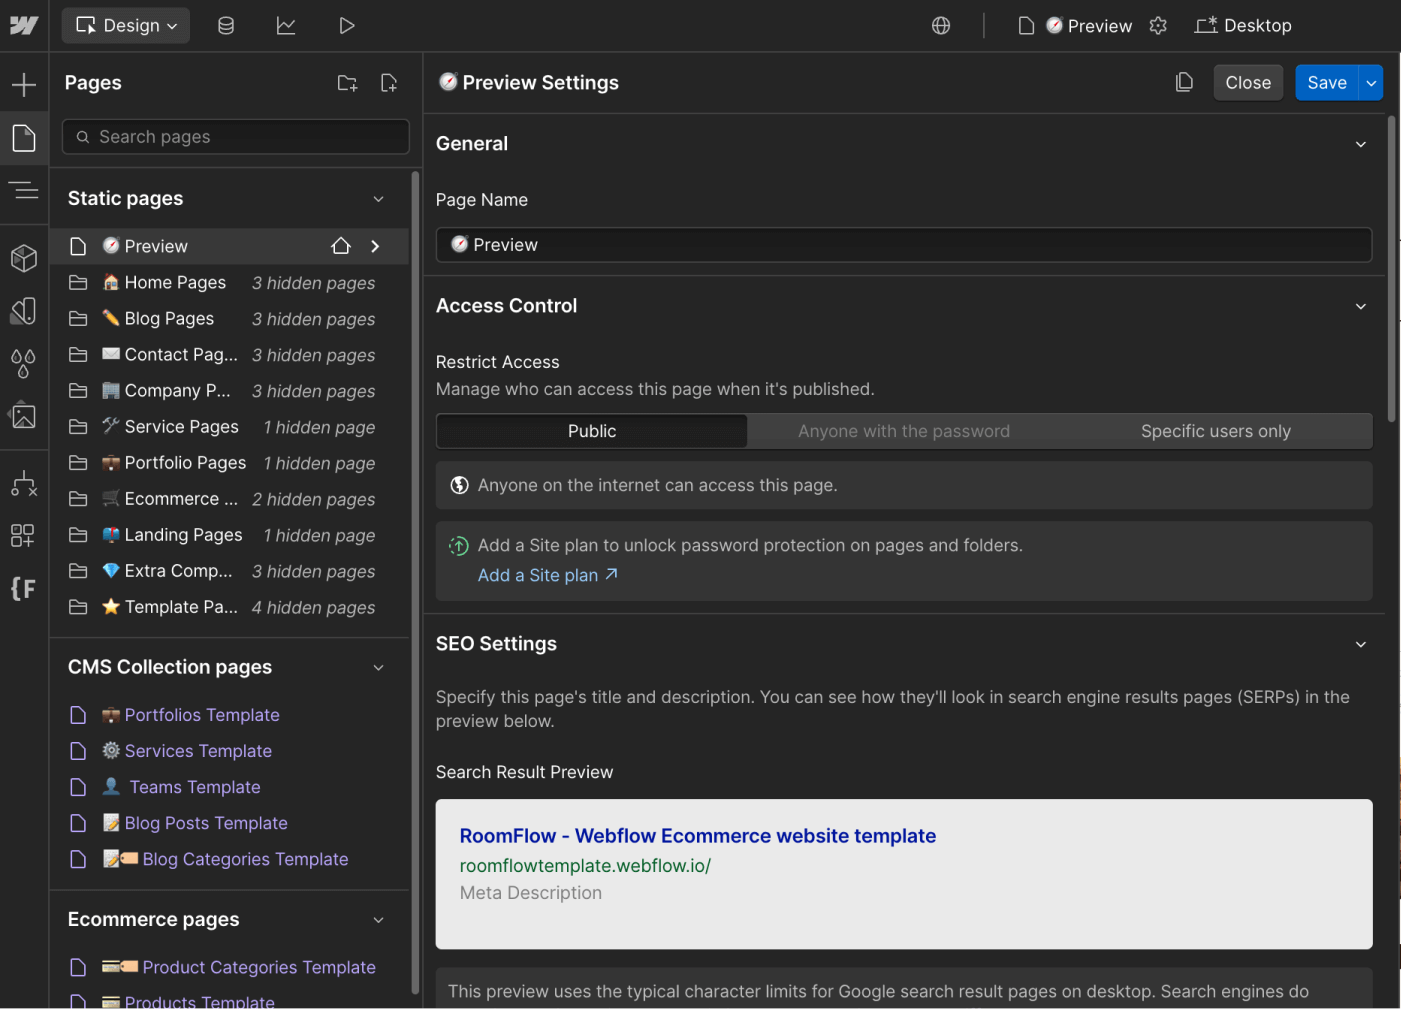Screen dimensions: 1401x1009
Task: Open the CMS Collections panel
Action: point(226,25)
